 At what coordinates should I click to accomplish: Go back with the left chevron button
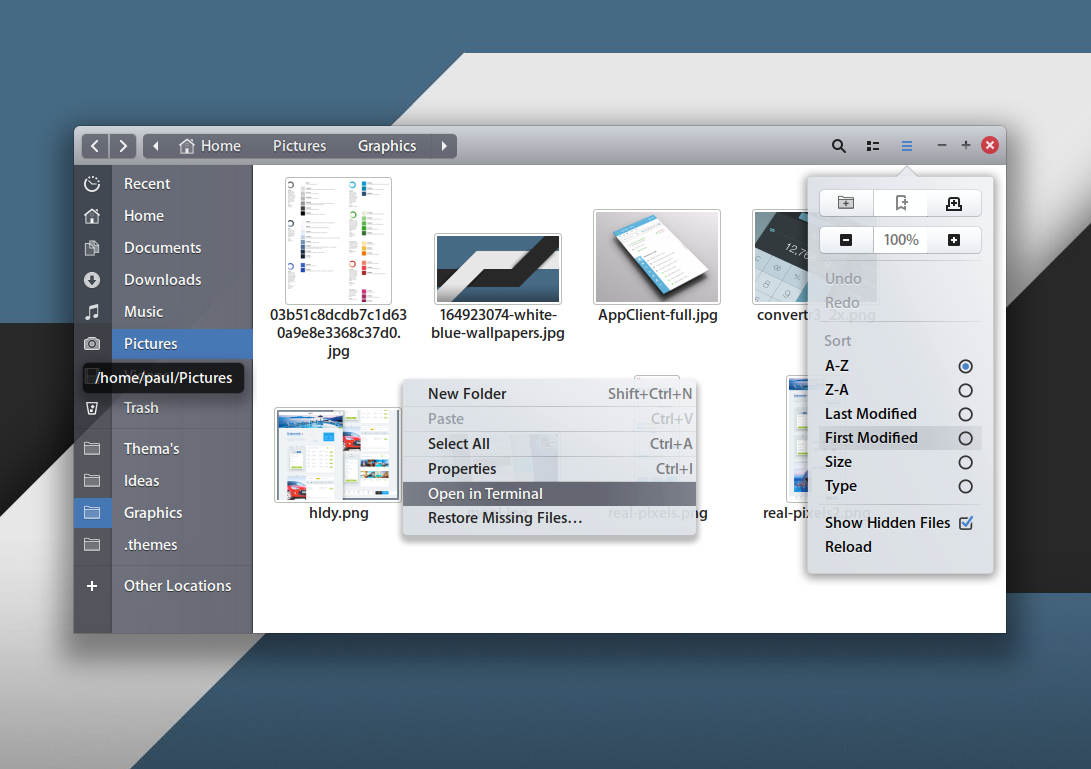(95, 146)
